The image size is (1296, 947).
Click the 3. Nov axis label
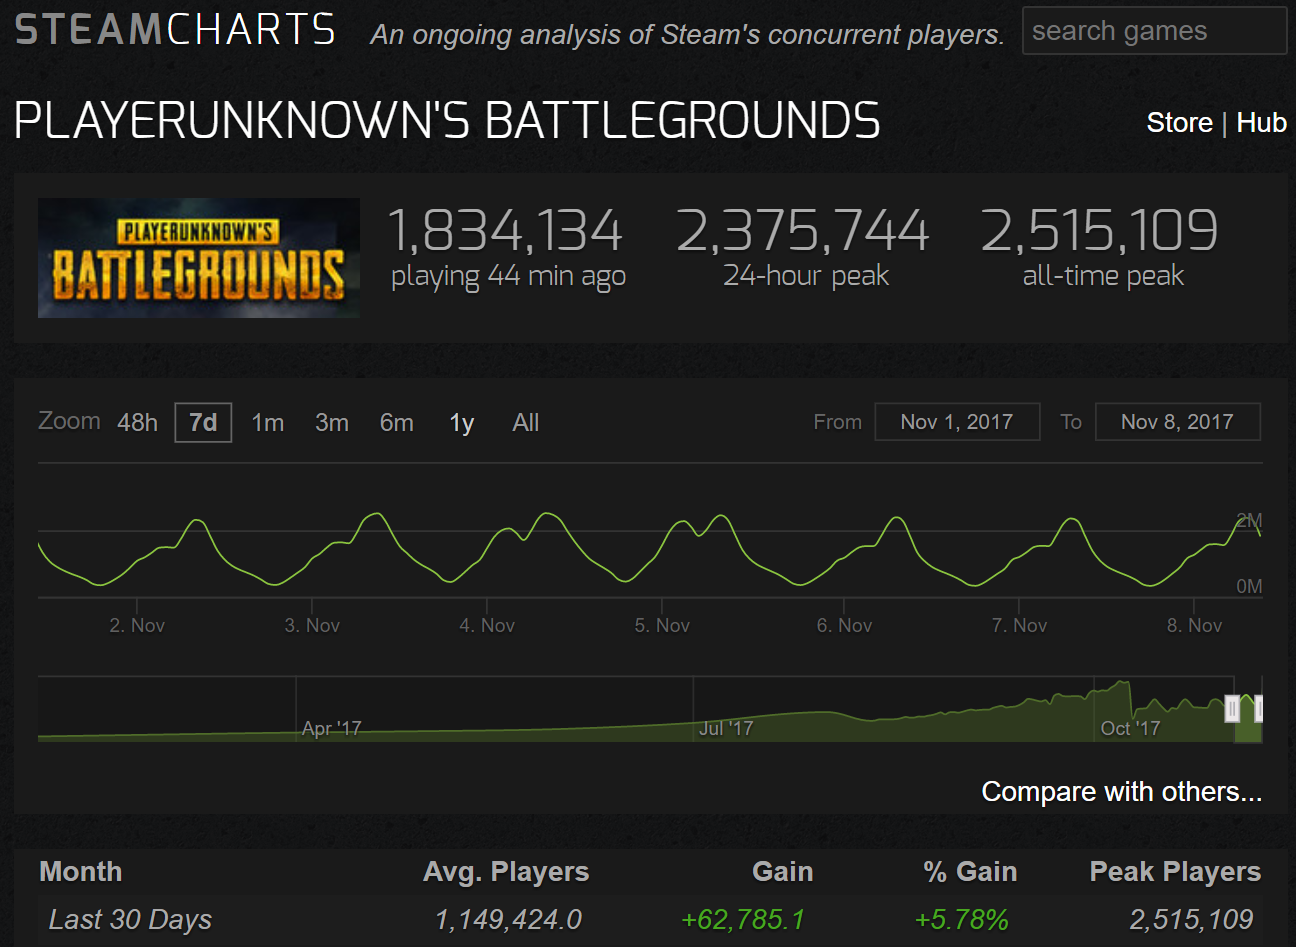coord(312,625)
